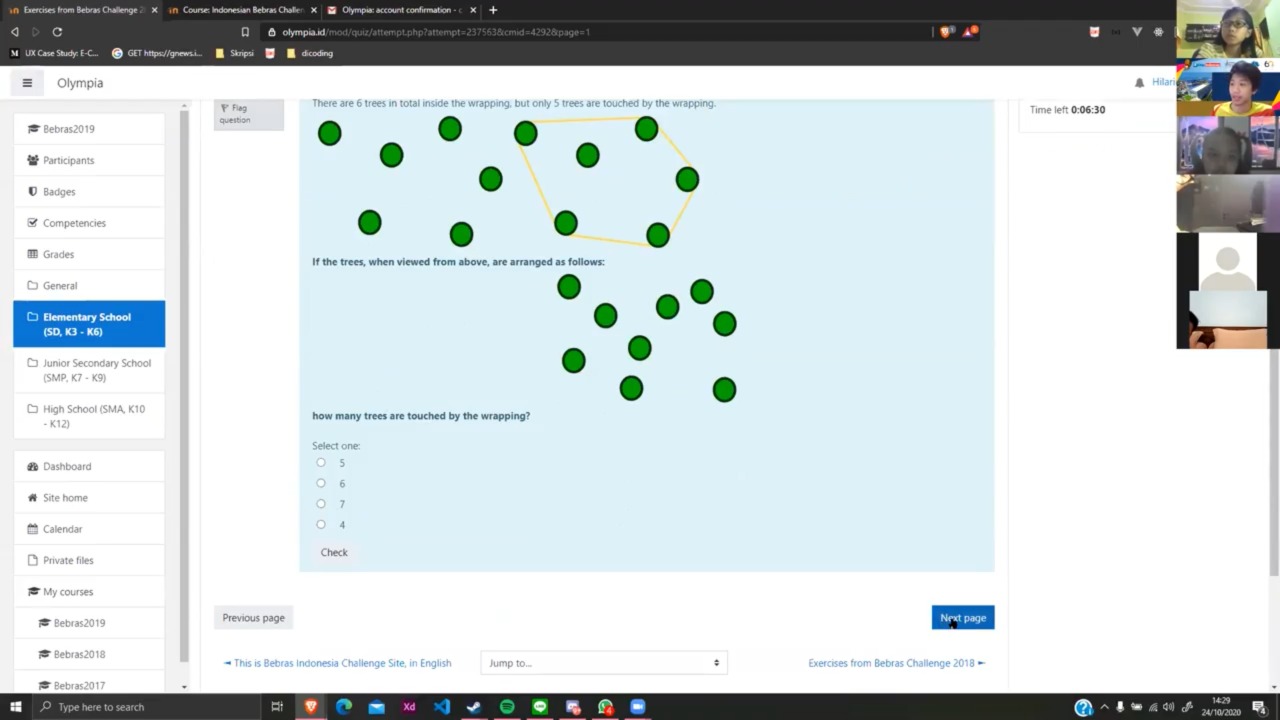The height and width of the screenshot is (720, 1280).
Task: Open Windows Start menu
Action: (15, 707)
